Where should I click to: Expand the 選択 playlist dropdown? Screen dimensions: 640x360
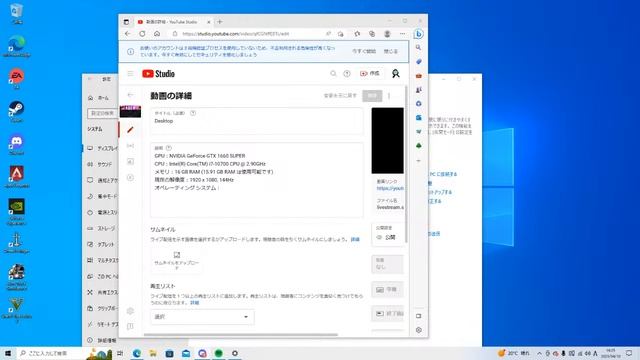[202, 317]
